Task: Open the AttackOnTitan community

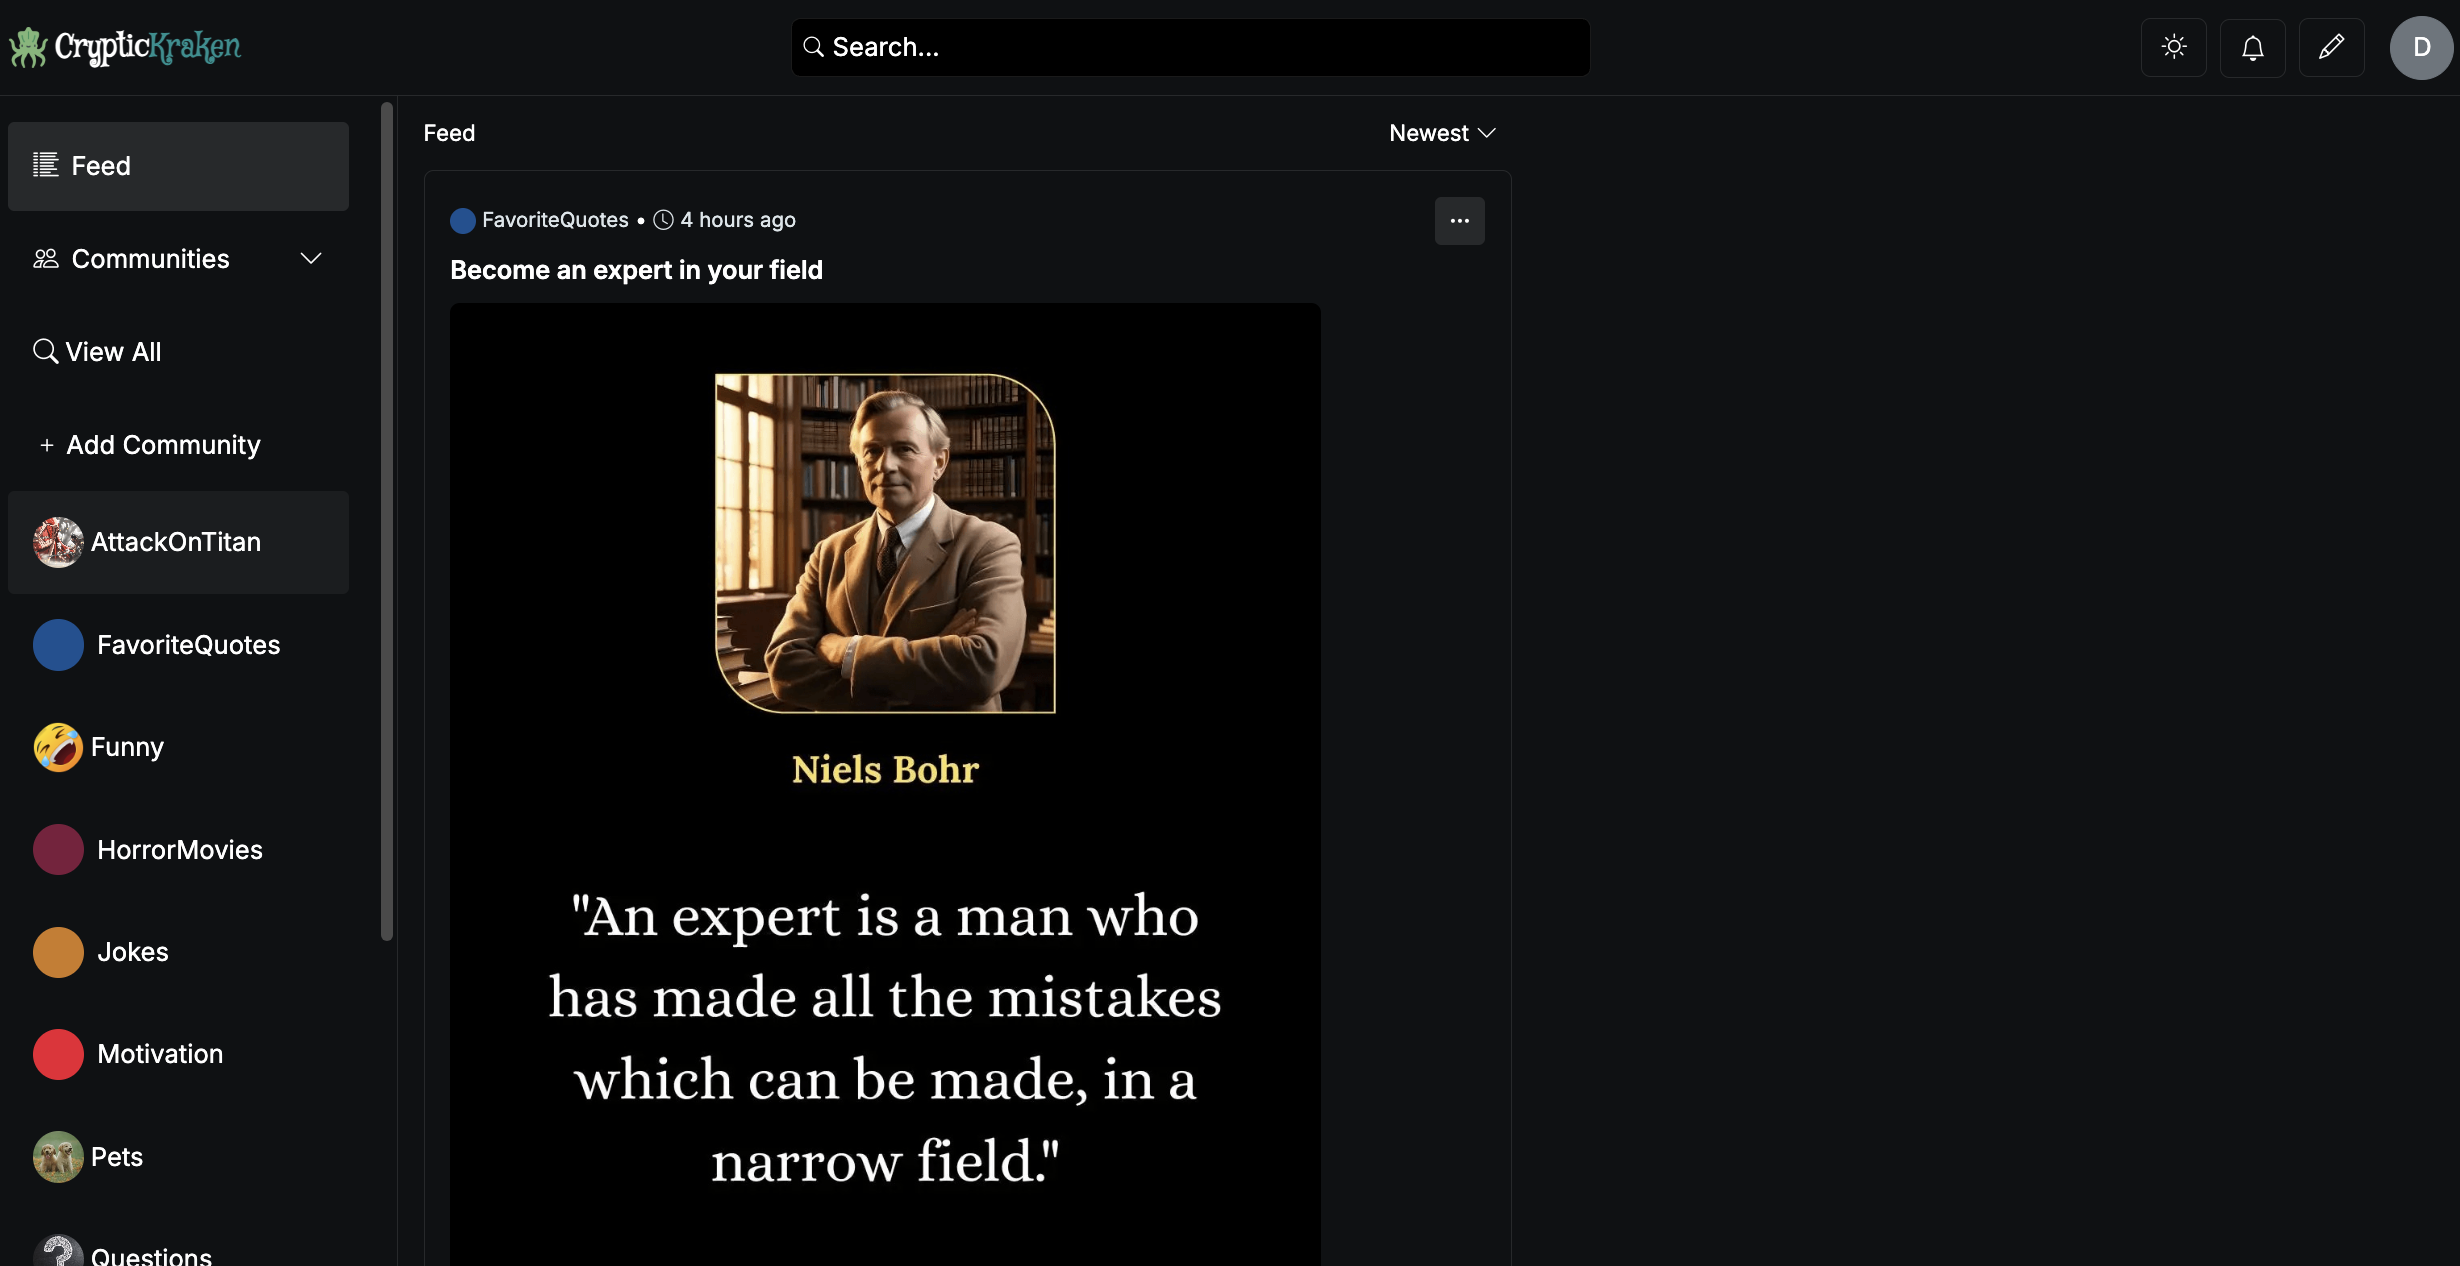Action: (176, 542)
